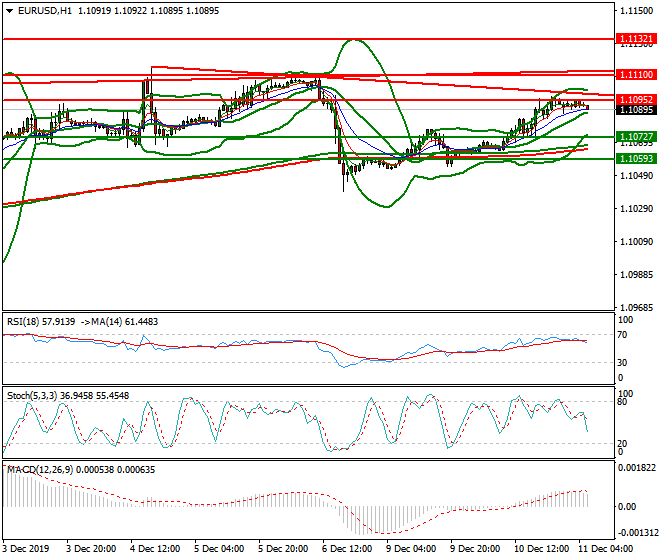The height and width of the screenshot is (560, 660).
Task: Select the 1.10952 red price level label
Action: coord(636,100)
